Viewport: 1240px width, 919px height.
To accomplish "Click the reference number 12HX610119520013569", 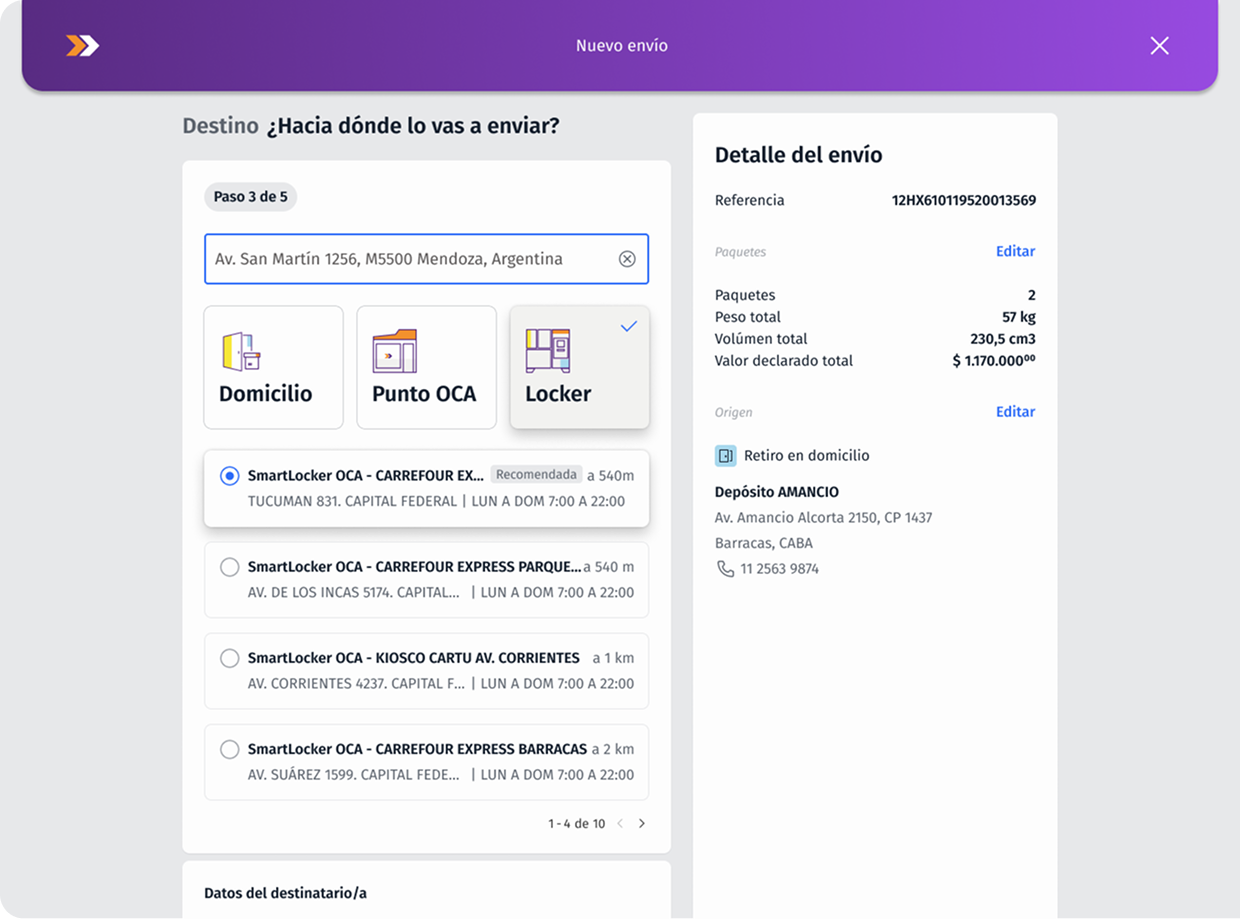I will tap(964, 200).
